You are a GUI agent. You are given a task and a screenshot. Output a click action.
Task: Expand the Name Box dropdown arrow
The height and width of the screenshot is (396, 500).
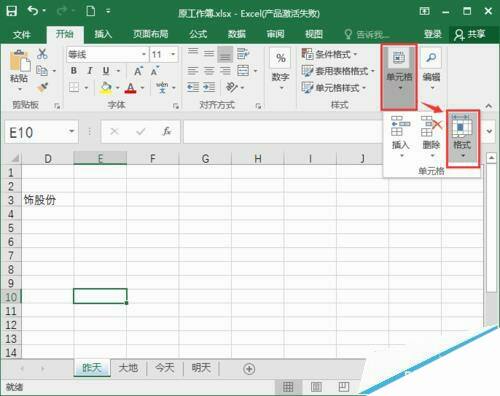(x=71, y=132)
